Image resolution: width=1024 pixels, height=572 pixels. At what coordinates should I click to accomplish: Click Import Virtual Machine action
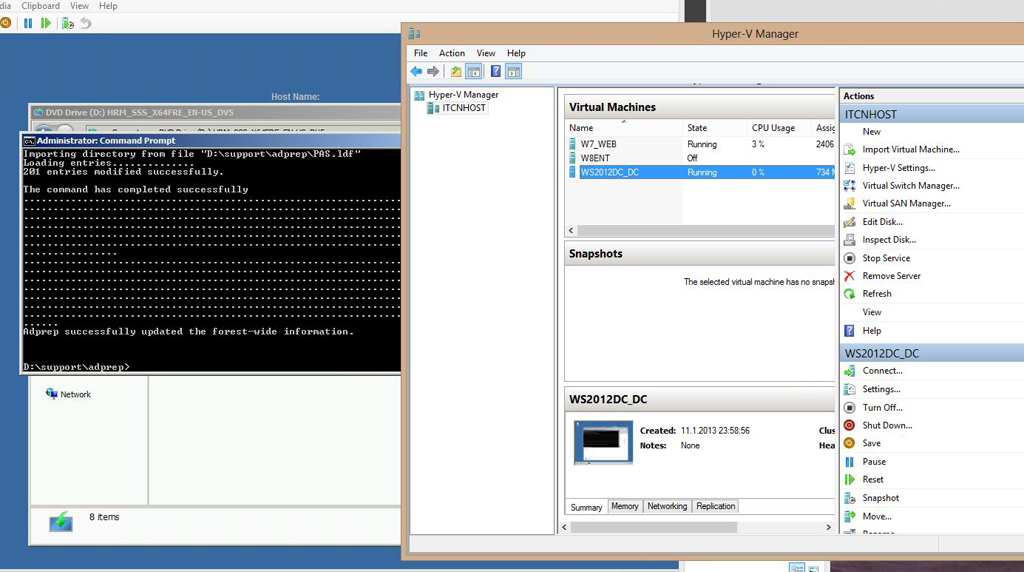[x=910, y=150]
